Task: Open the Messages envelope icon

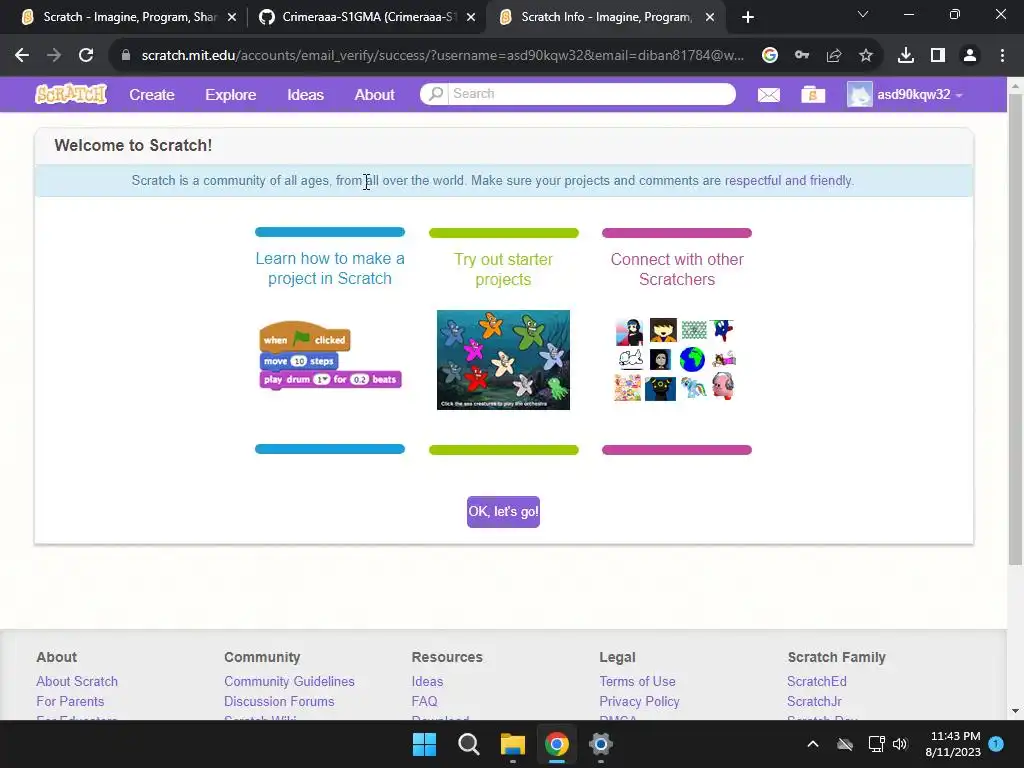Action: (x=769, y=95)
